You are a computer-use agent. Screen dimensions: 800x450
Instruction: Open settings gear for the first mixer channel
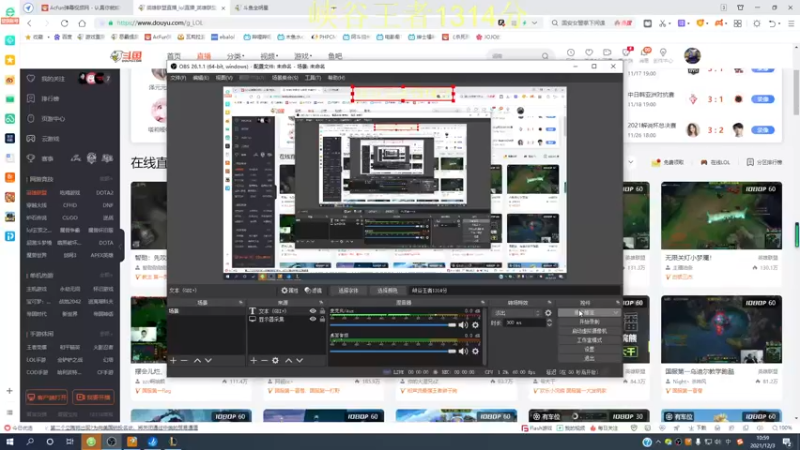[x=476, y=325]
